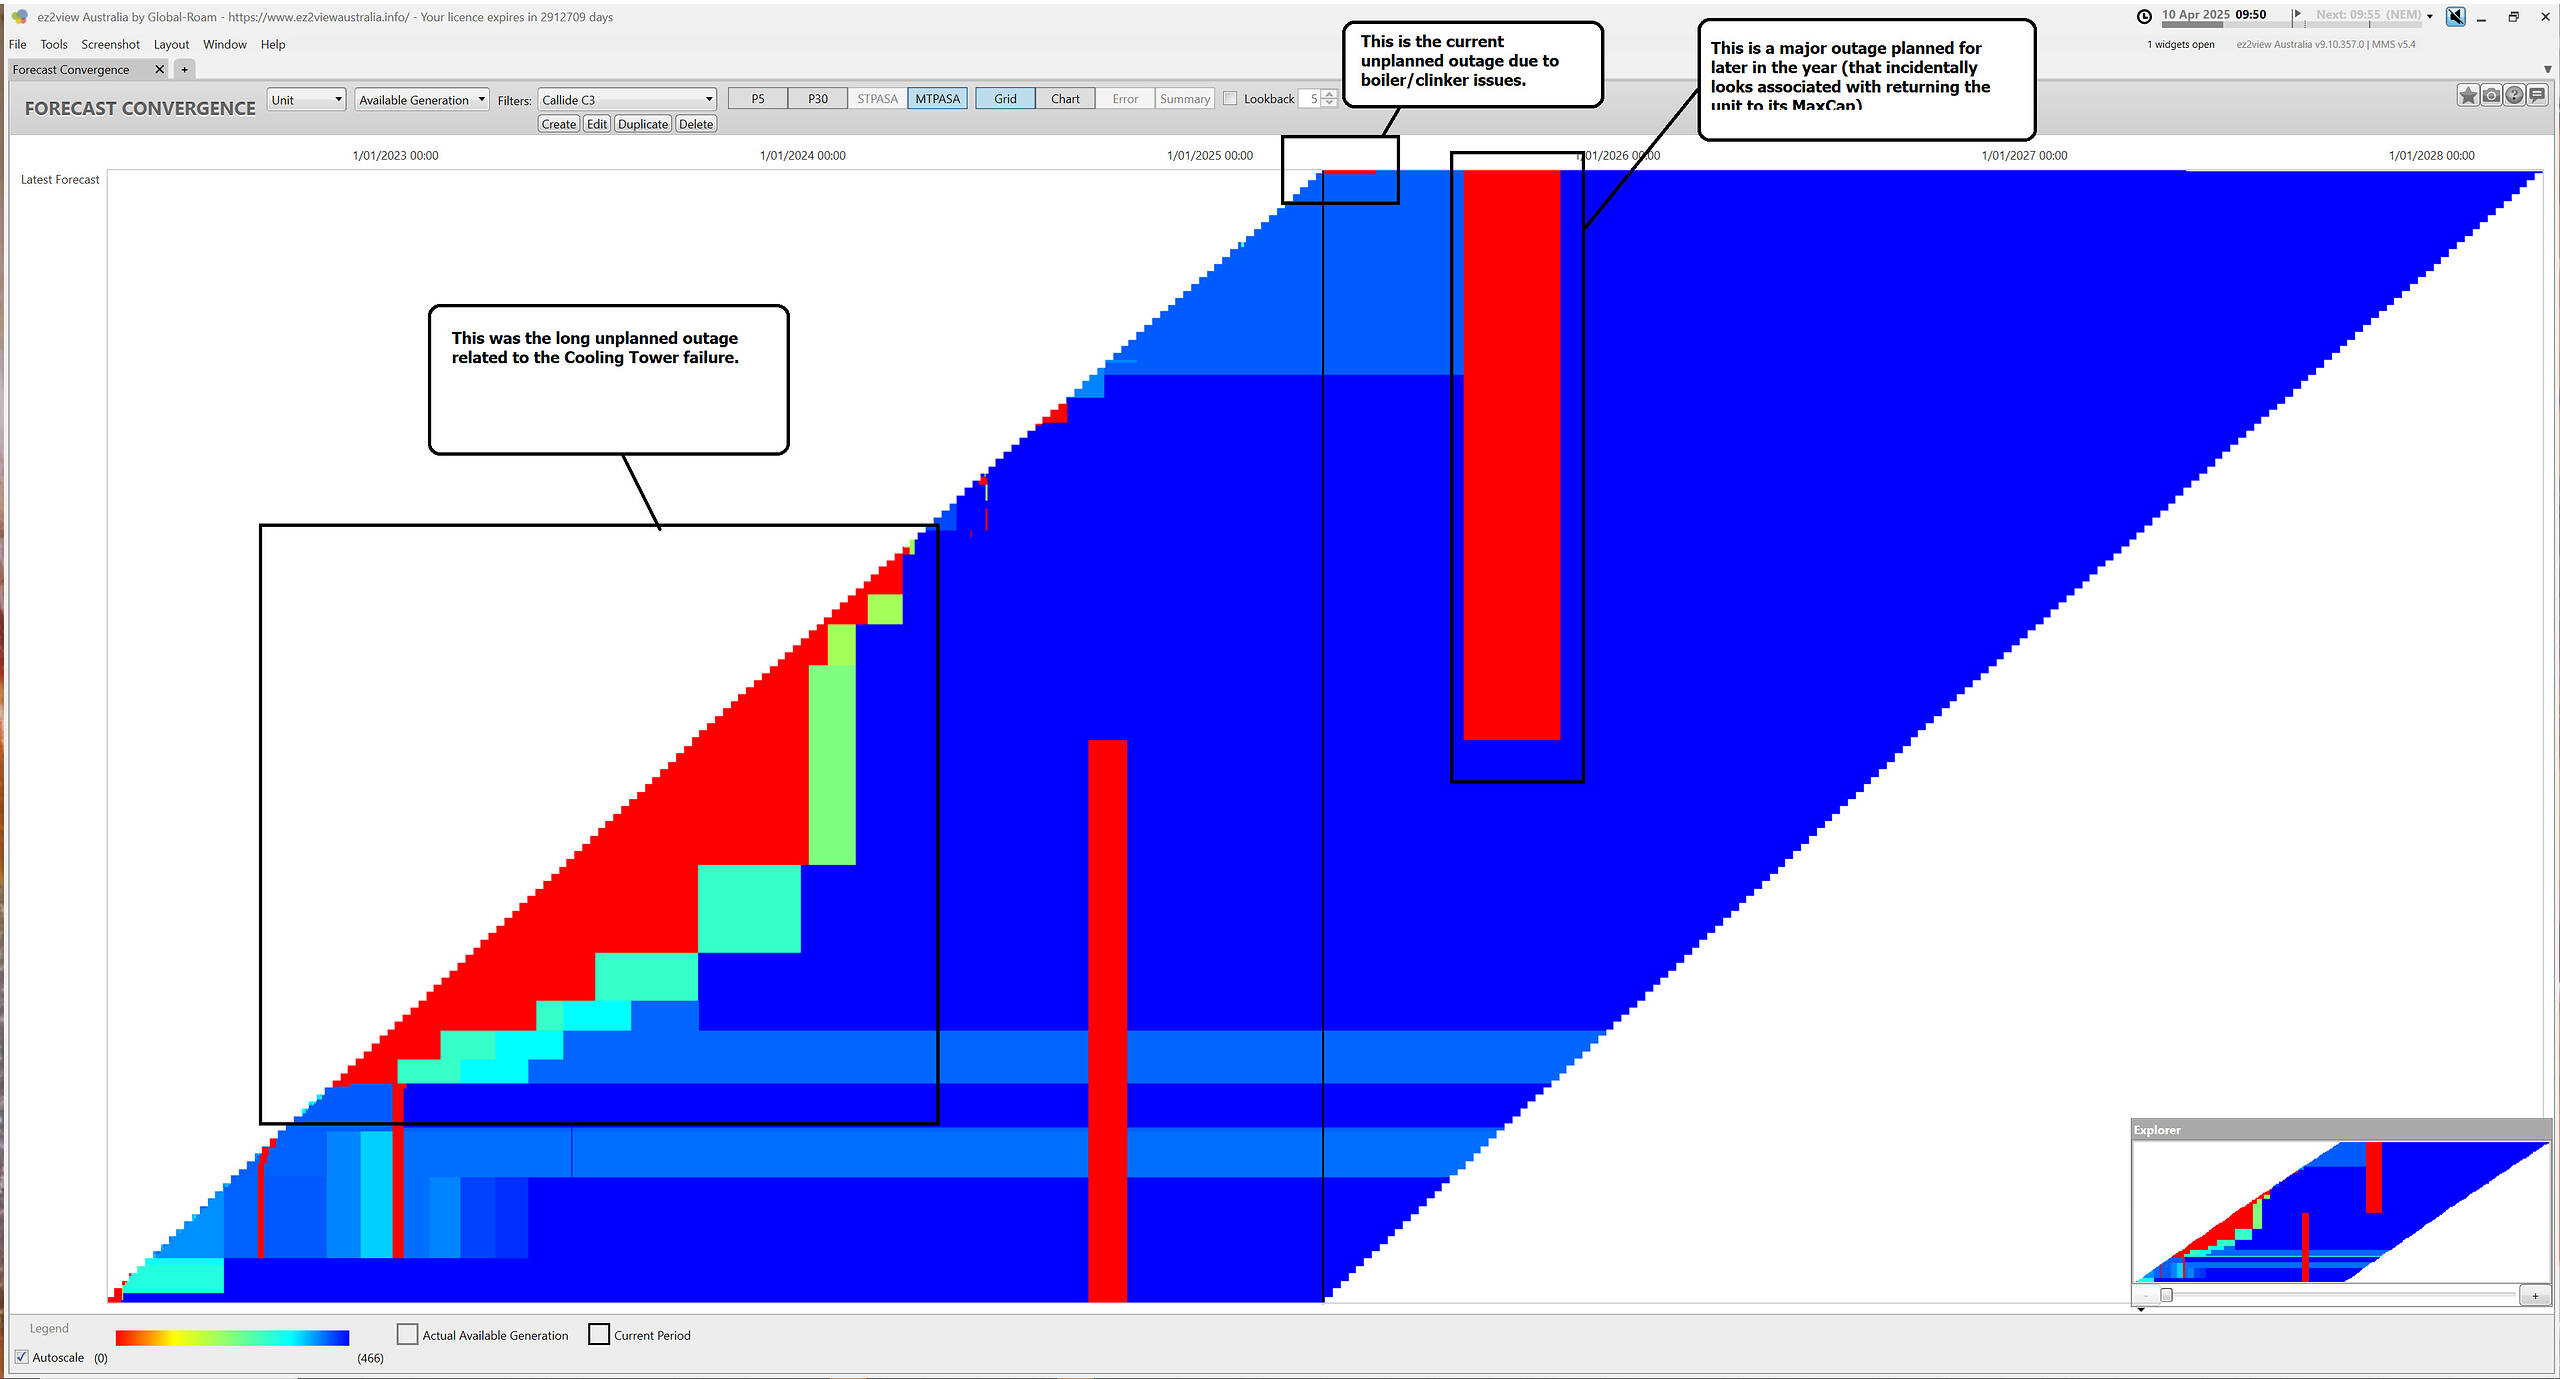Click the 1/01/2023 00:00 axis label

point(395,155)
